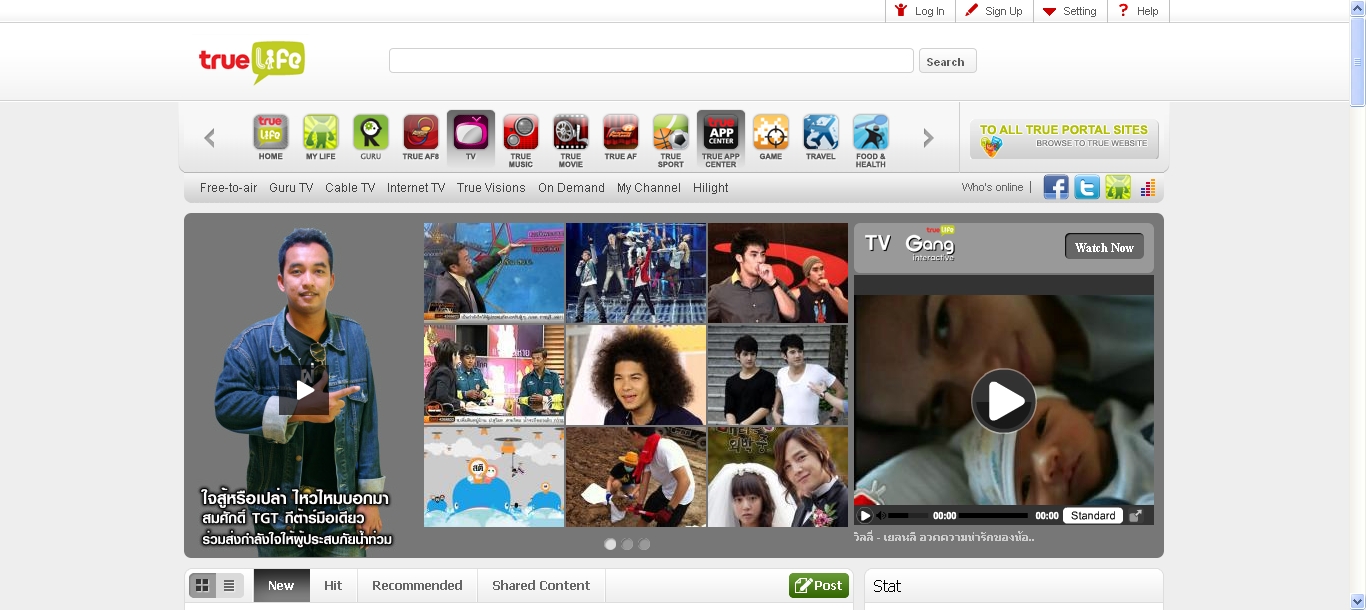Open the TRUE AF8 portal icon
Viewport: 1366px width, 610px height.
point(420,137)
